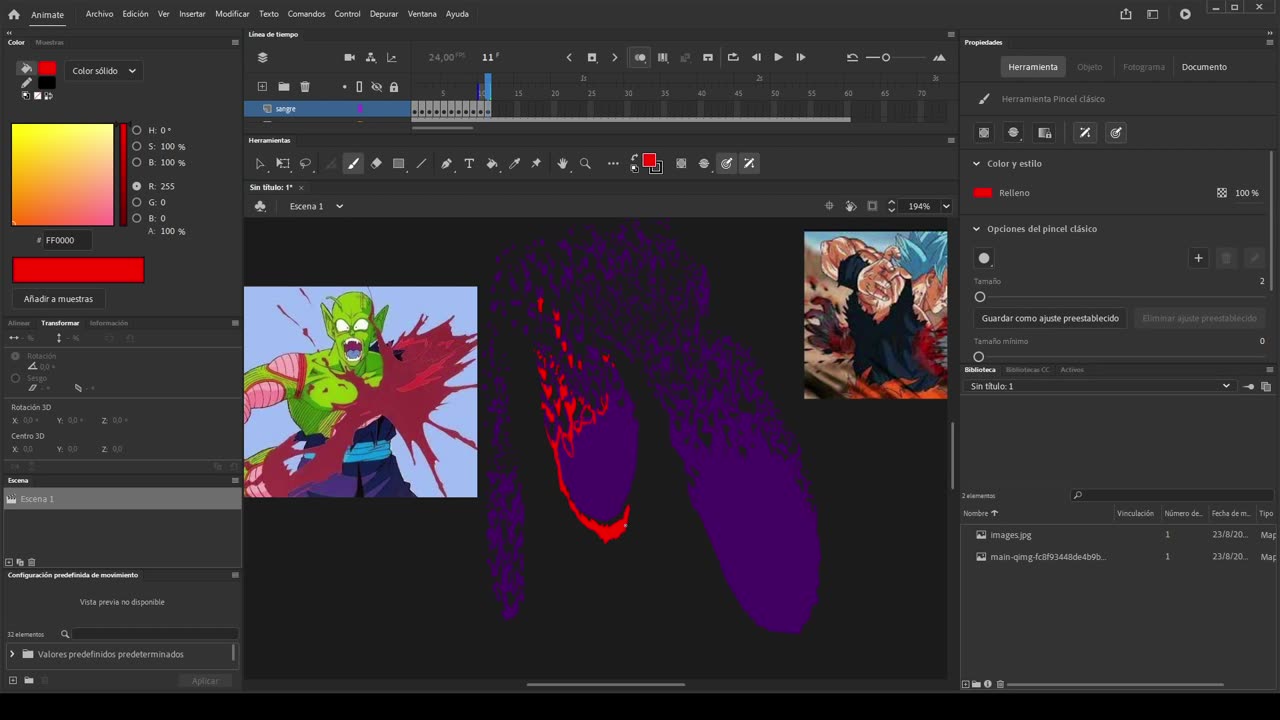The height and width of the screenshot is (720, 1280).
Task: Select the Zoom magnifier tool
Action: [x=585, y=163]
